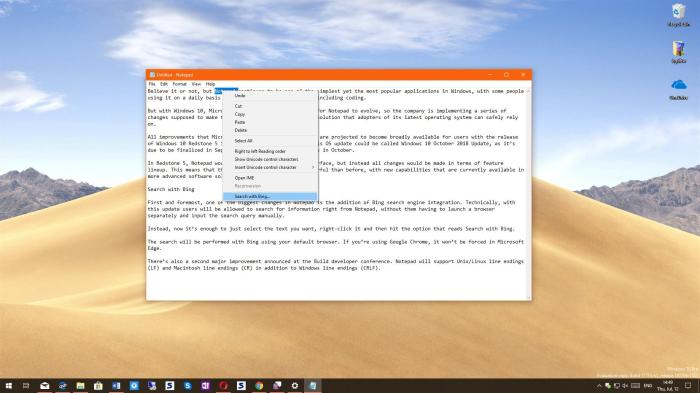Image resolution: width=700 pixels, height=393 pixels.
Task: Open Microsoft Edge from the taskbar
Action: tap(62, 385)
